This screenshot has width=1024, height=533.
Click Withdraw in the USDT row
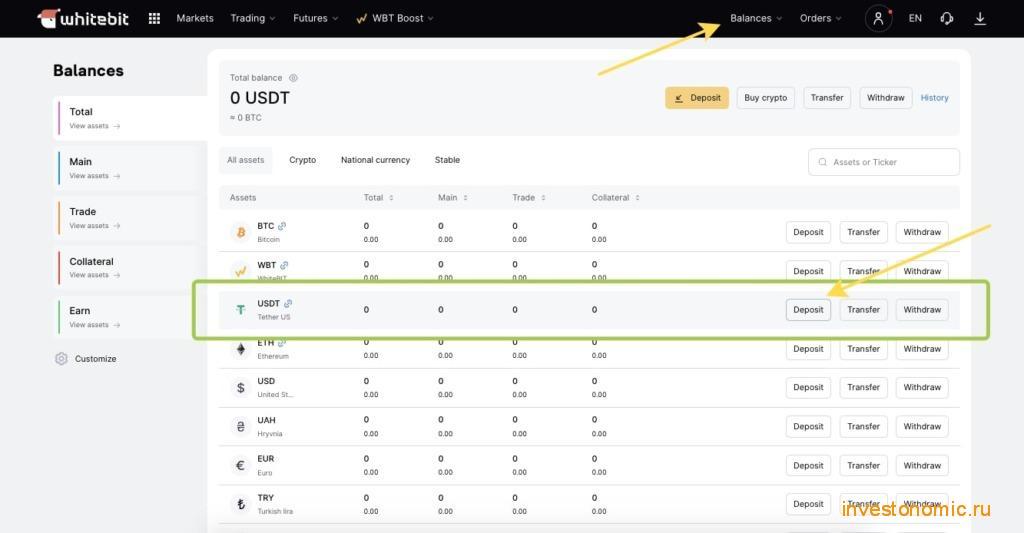[922, 310]
